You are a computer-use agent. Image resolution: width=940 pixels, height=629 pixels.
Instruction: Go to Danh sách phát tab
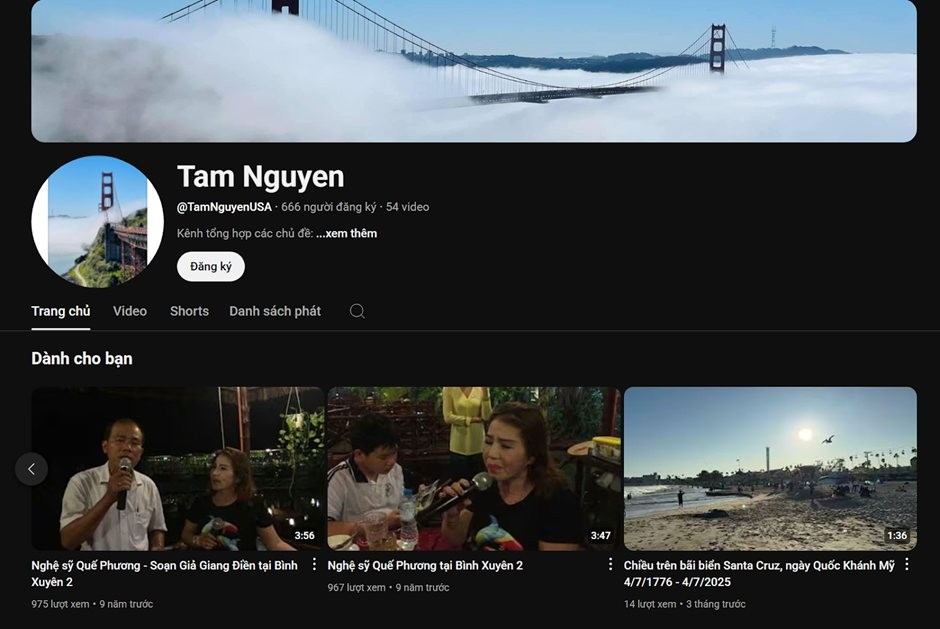[275, 311]
